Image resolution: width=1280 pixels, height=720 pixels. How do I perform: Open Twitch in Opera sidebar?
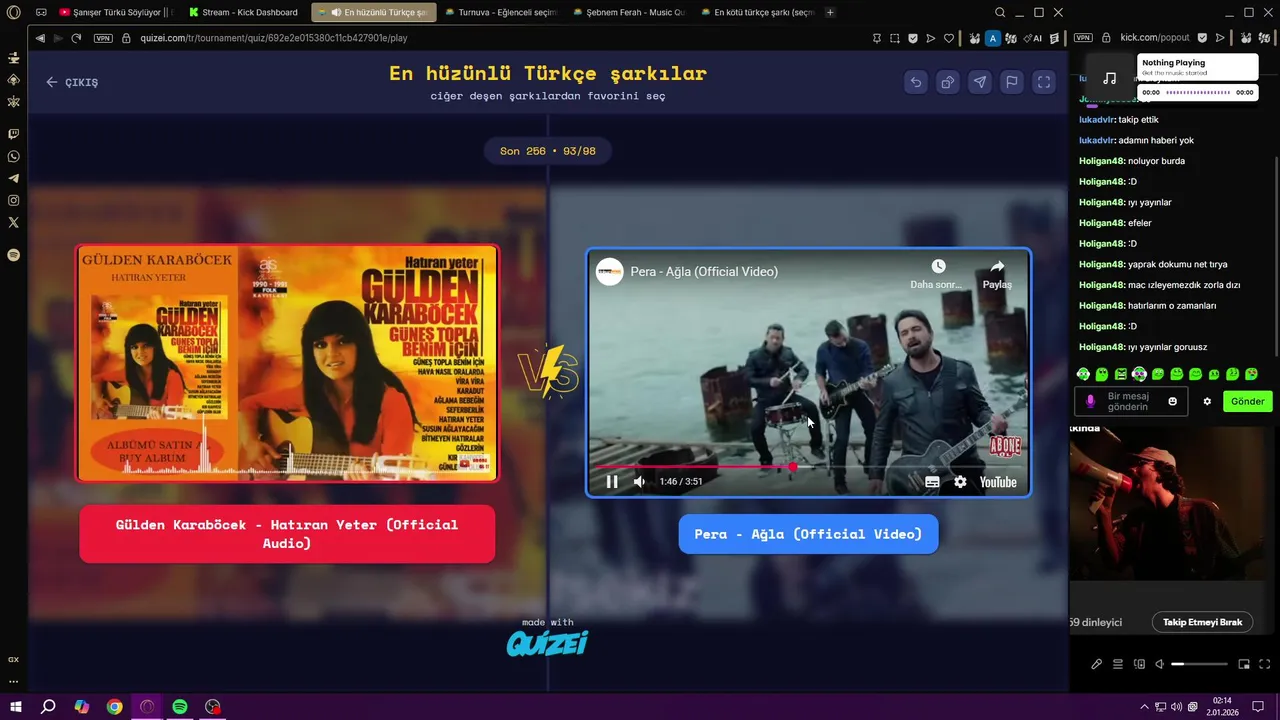[13, 133]
